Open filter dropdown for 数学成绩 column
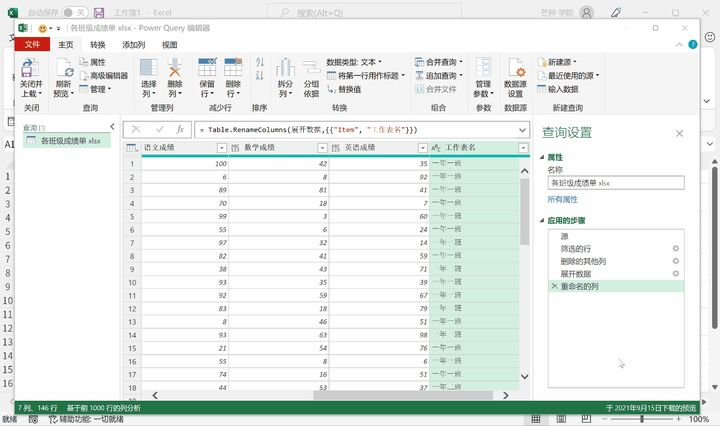The image size is (720, 426). (x=322, y=148)
